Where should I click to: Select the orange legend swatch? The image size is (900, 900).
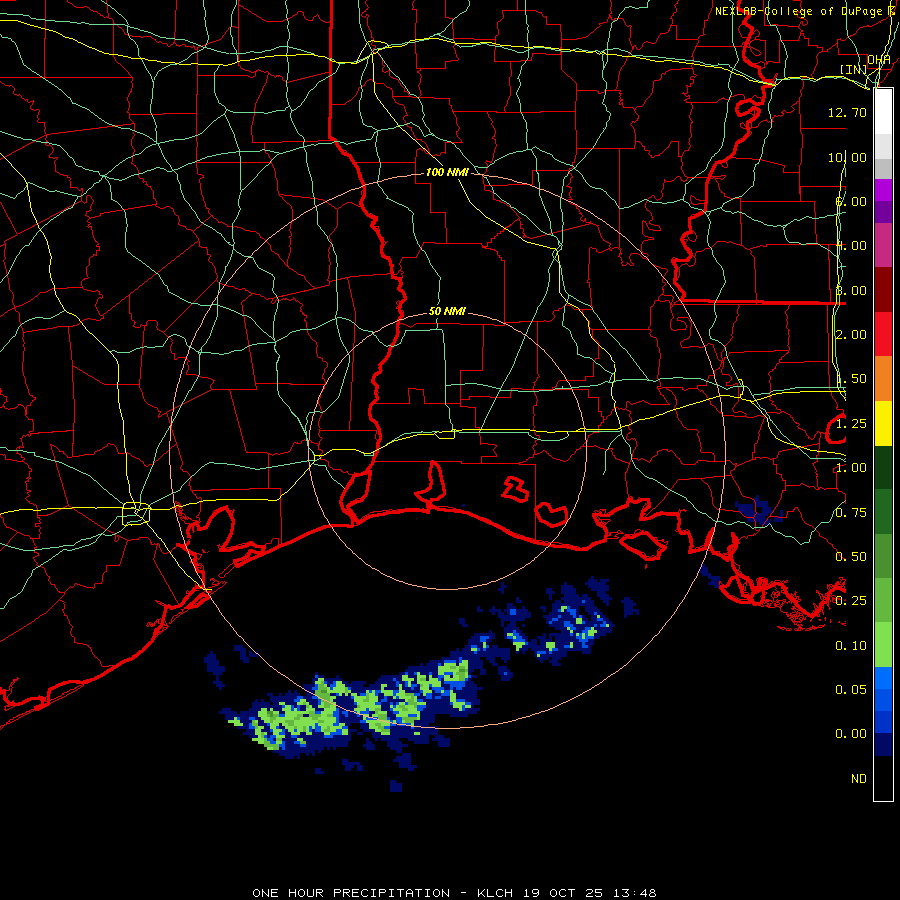[883, 379]
